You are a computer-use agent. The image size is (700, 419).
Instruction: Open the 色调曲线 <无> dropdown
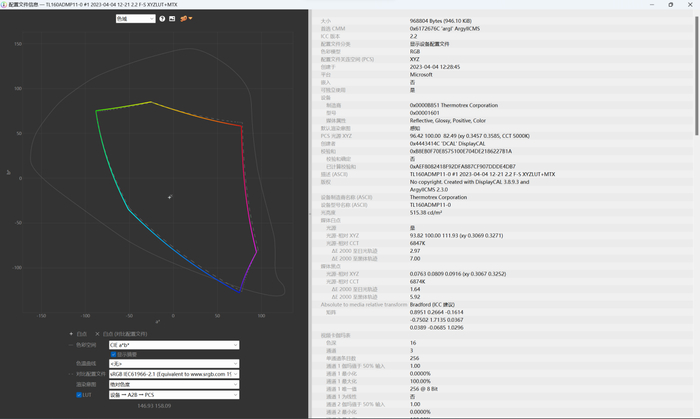173,363
